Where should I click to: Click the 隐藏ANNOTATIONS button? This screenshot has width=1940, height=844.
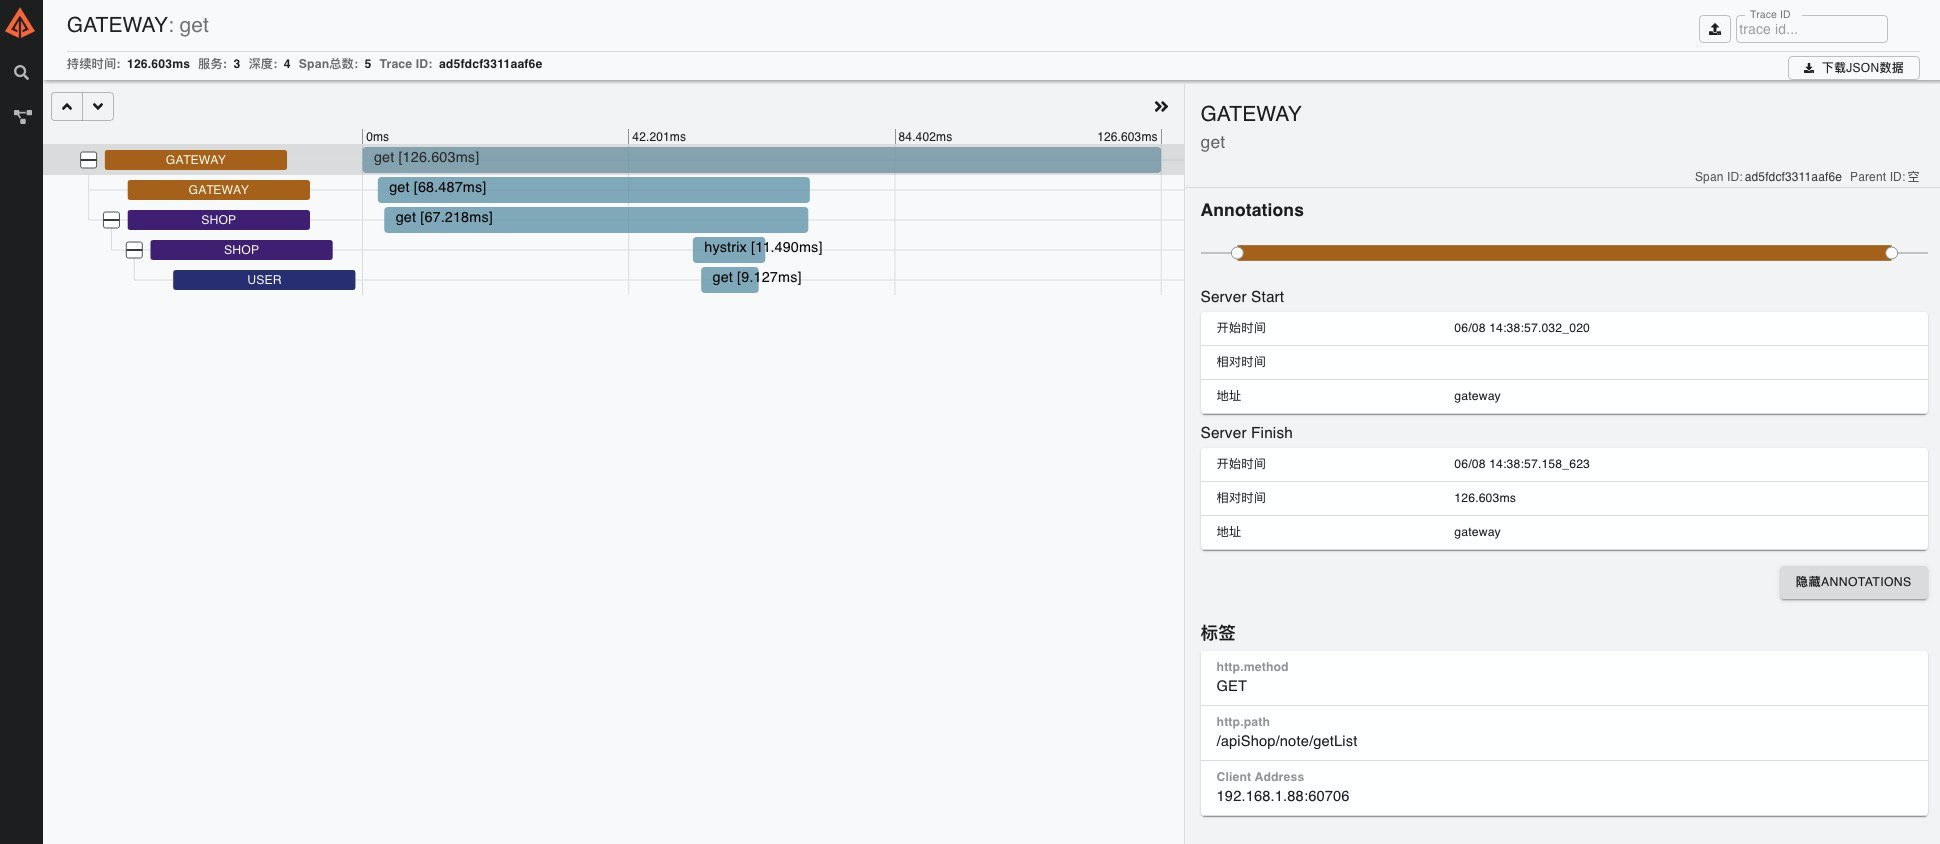tap(1853, 582)
